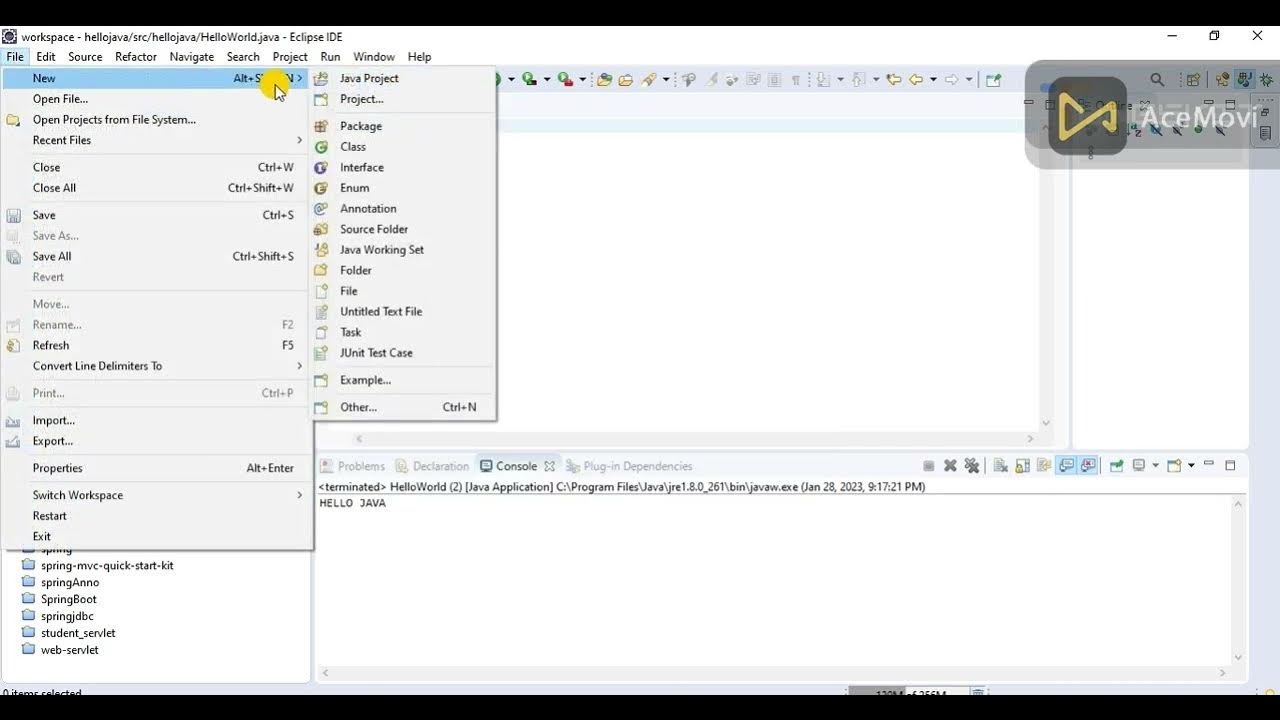Switch to Plug-in Dependencies tab

click(629, 466)
